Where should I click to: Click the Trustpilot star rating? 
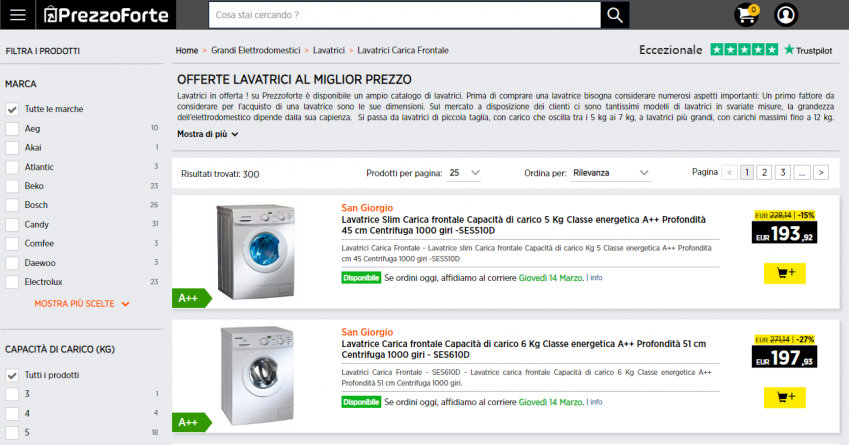[x=744, y=50]
